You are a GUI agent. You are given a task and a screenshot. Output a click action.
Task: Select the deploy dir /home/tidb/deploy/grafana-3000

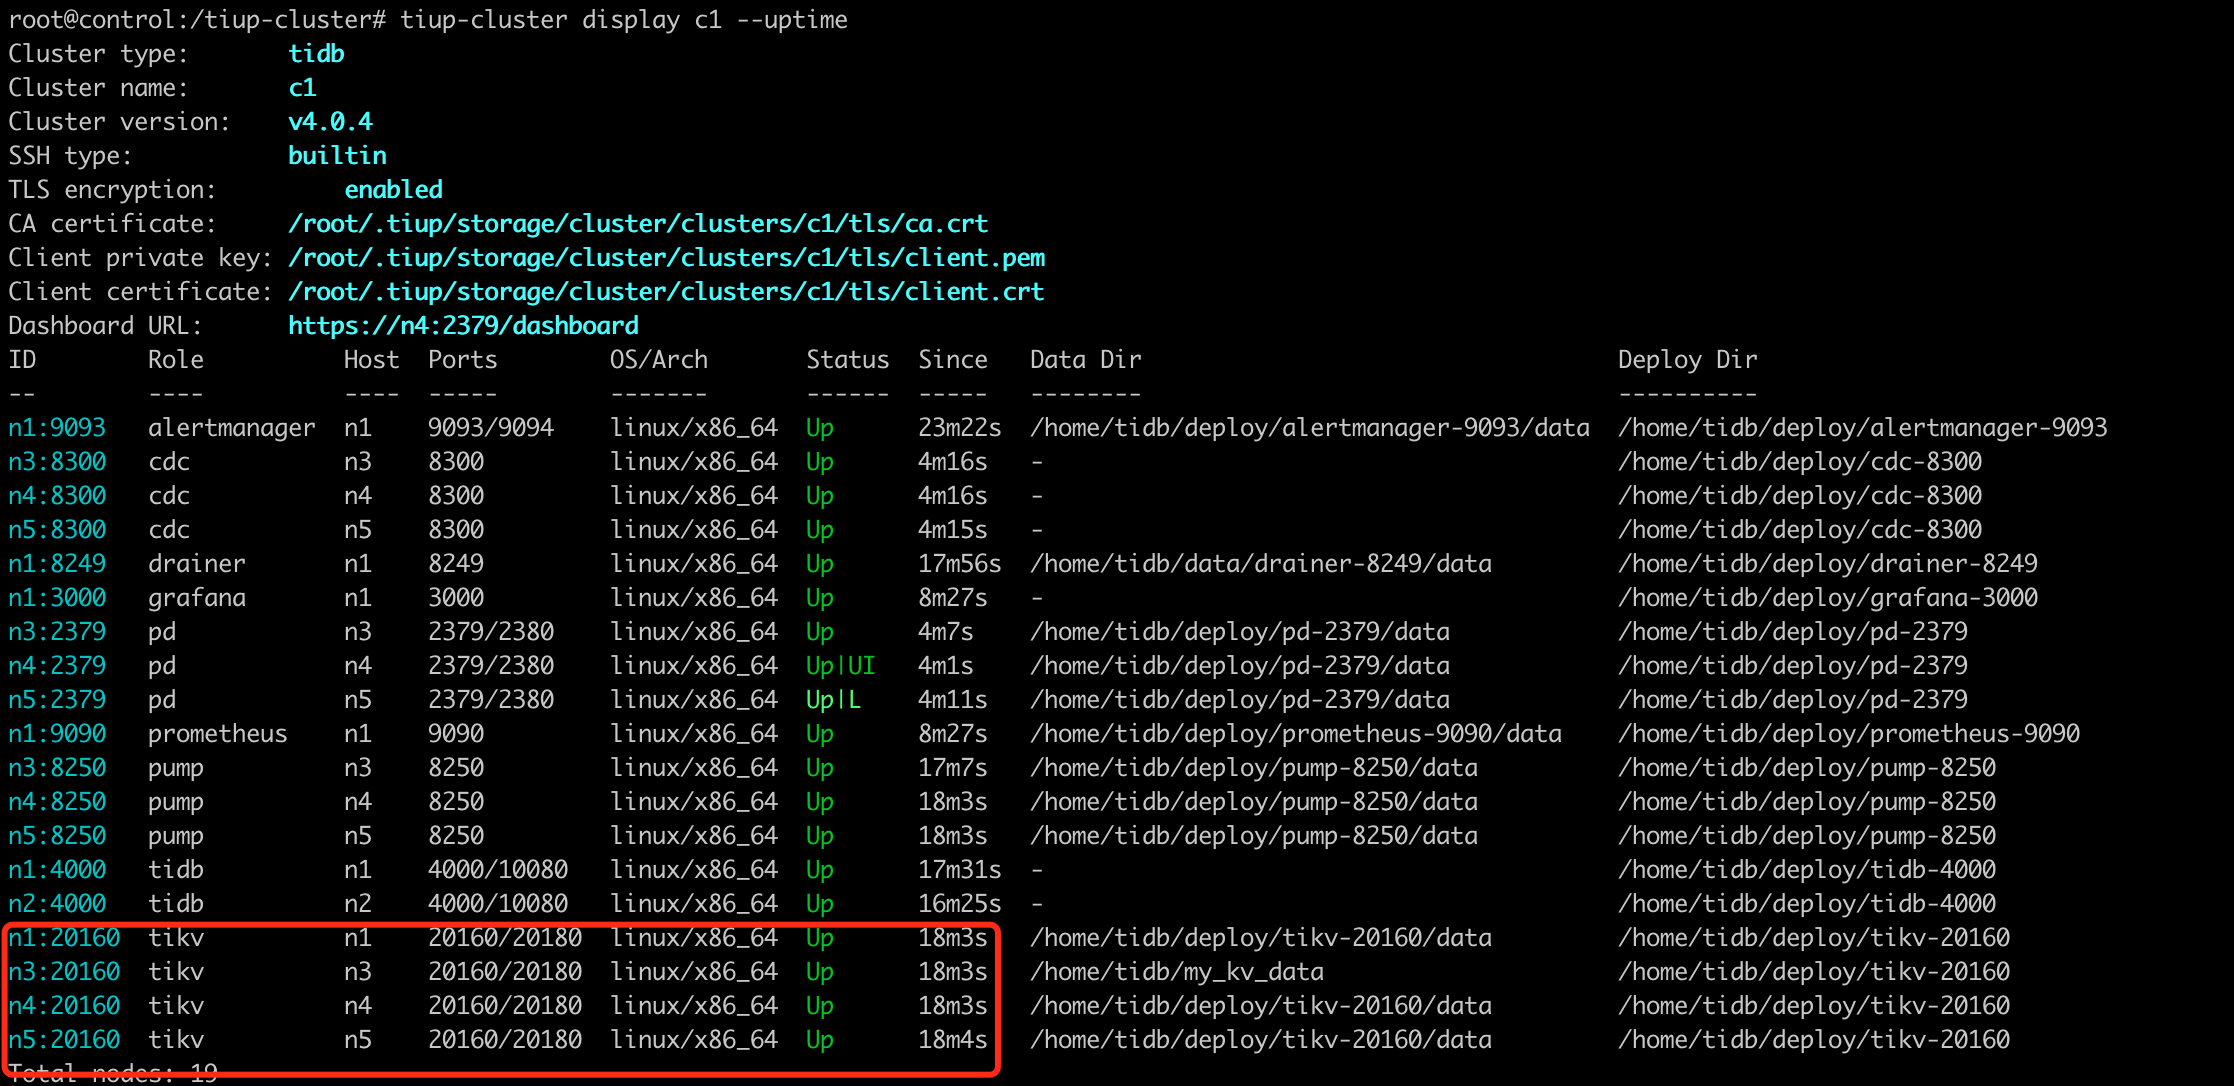pyautogui.click(x=1828, y=598)
